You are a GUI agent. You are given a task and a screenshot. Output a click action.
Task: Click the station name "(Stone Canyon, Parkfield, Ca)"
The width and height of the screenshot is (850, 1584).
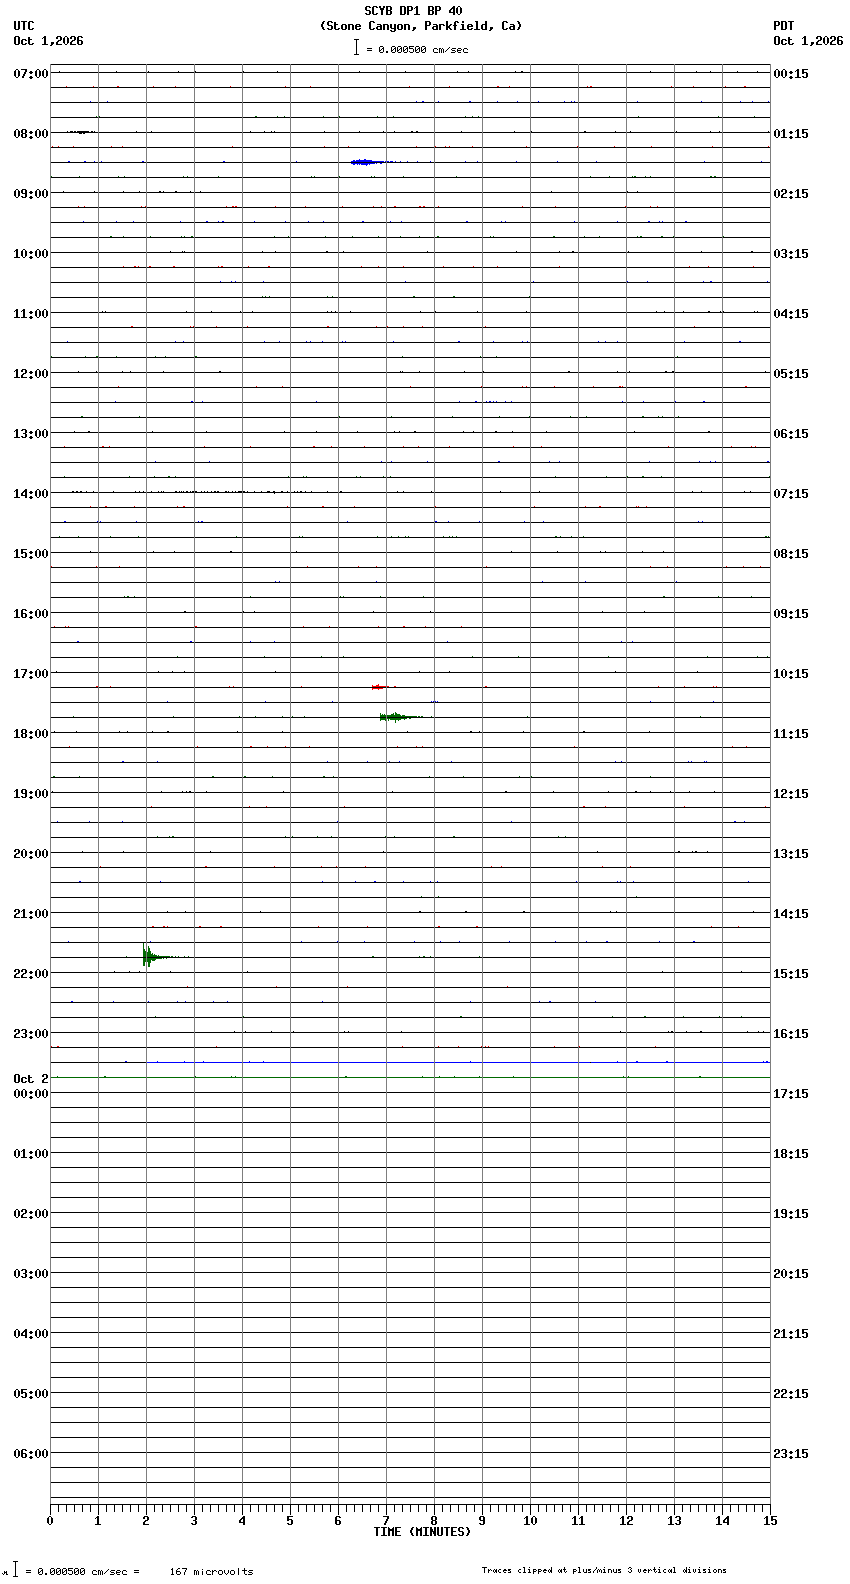click(421, 26)
